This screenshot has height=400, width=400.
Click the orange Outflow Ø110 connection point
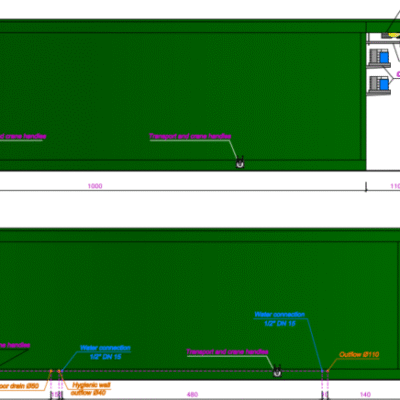point(327,371)
